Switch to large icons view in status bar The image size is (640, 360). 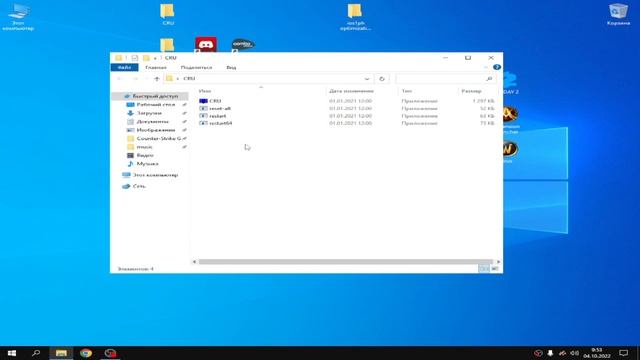tap(494, 269)
